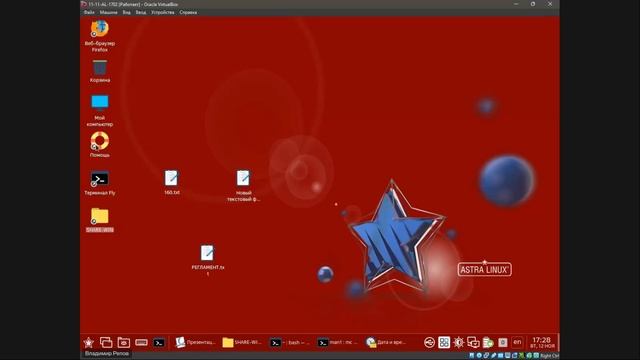Click the brightness tray icon
This screenshot has width=640, height=360.
[459, 342]
